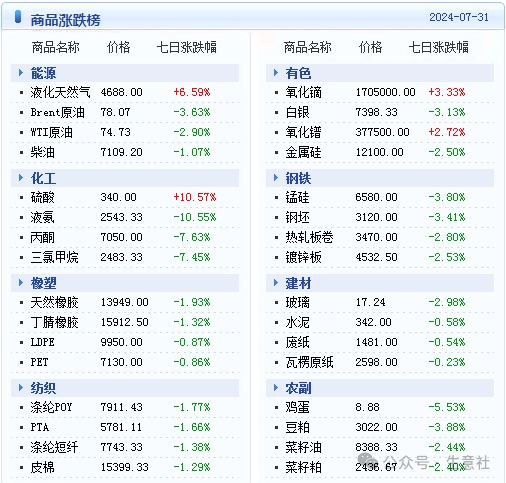The width and height of the screenshot is (506, 483).
Task: Click the date 2024-07-31
Action: [x=459, y=17]
